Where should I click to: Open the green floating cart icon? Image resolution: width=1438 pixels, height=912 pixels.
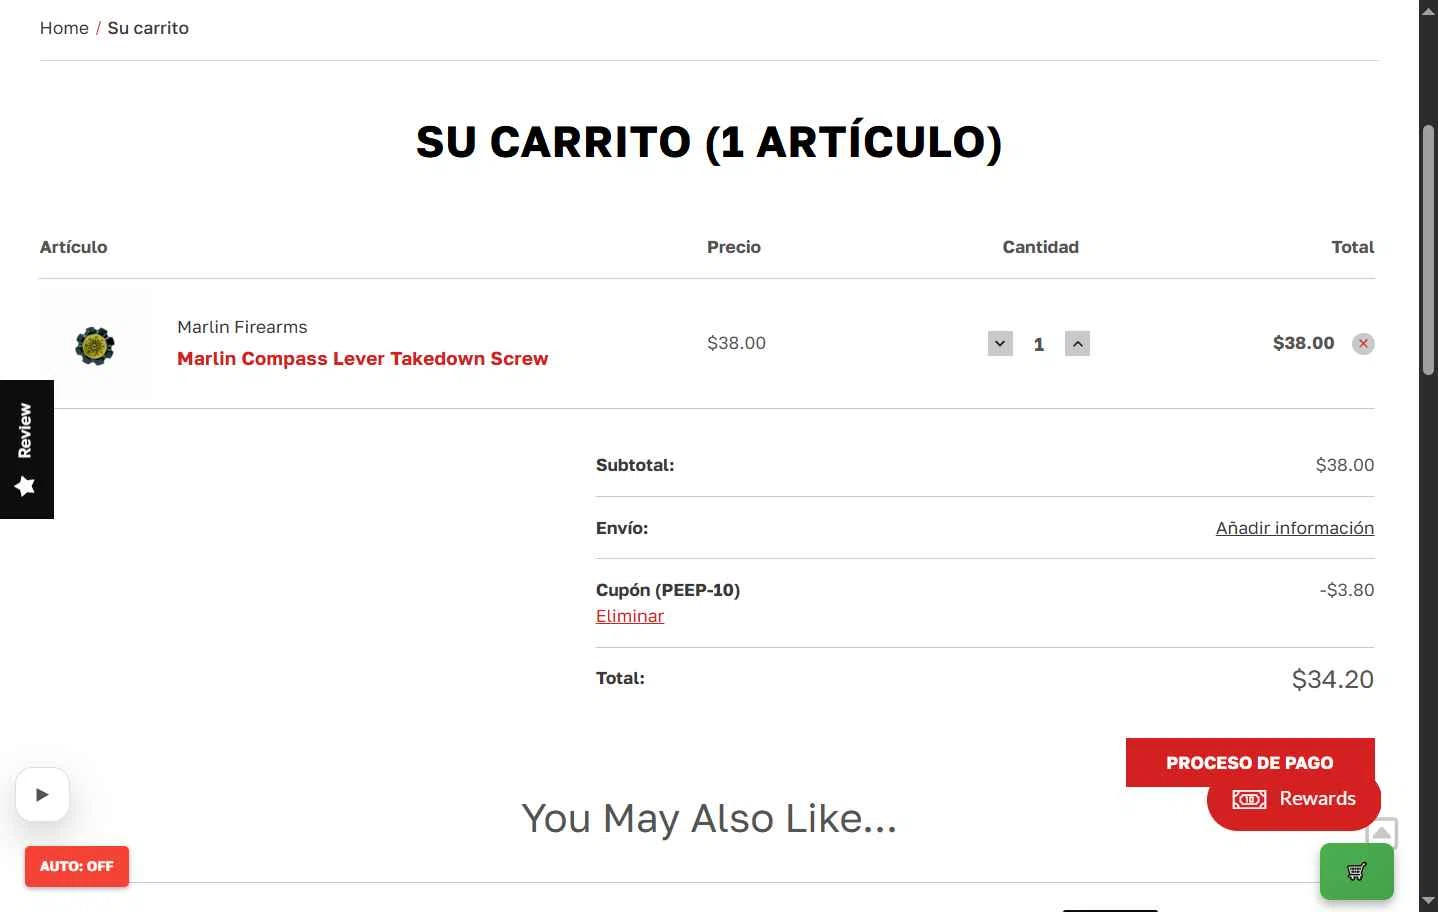click(x=1356, y=871)
